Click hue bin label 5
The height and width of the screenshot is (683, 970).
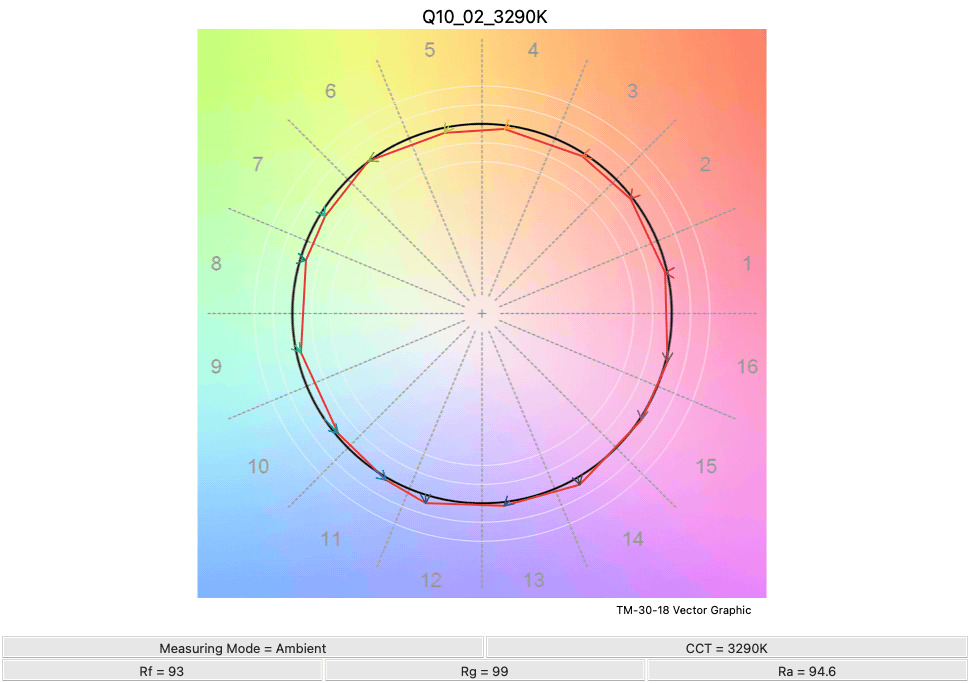tap(430, 49)
